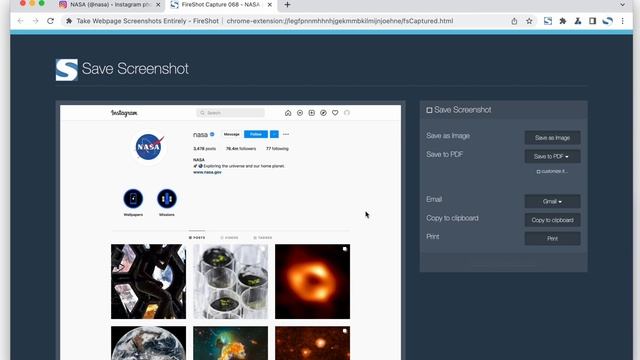Screen dimensions: 640x360
Task: Open the Wallpapers story highlight
Action: click(133, 199)
